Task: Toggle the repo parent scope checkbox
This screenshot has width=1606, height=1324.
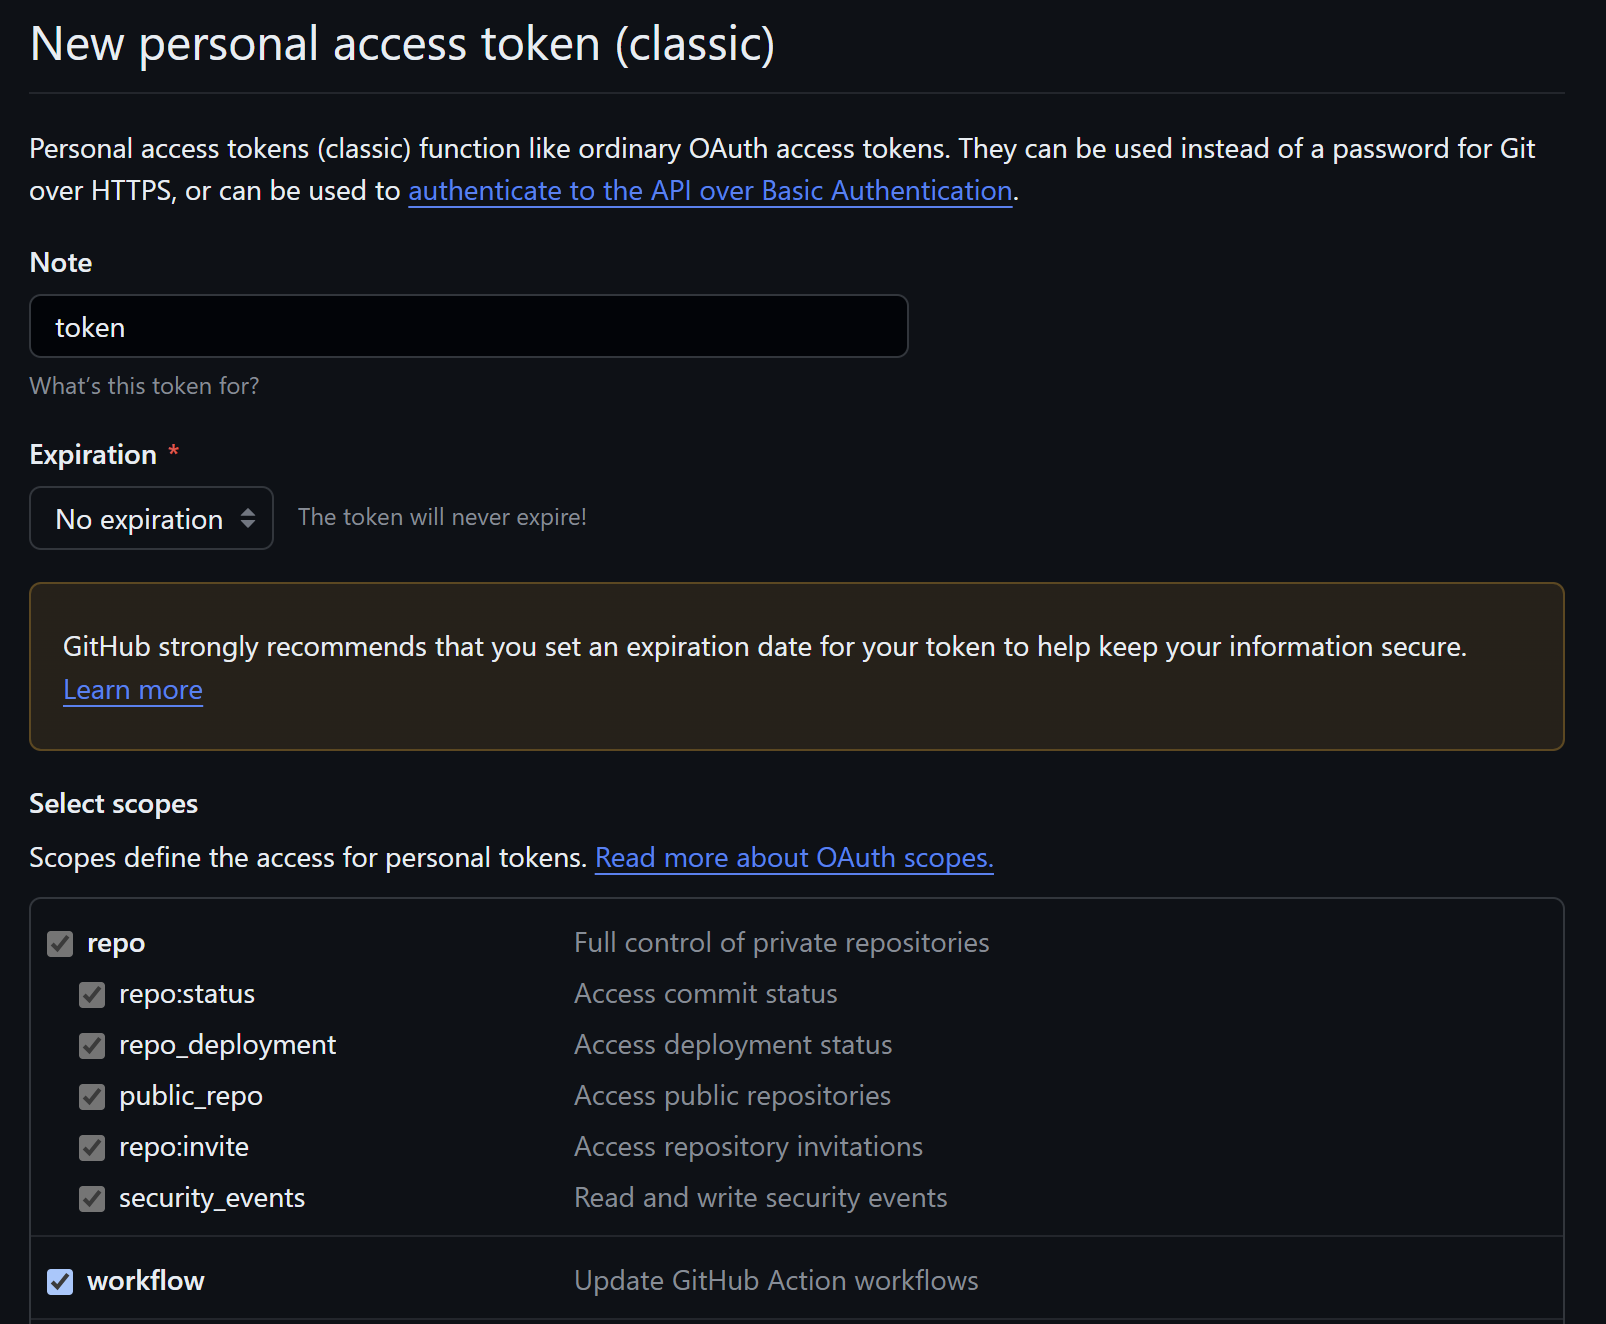Action: point(60,944)
